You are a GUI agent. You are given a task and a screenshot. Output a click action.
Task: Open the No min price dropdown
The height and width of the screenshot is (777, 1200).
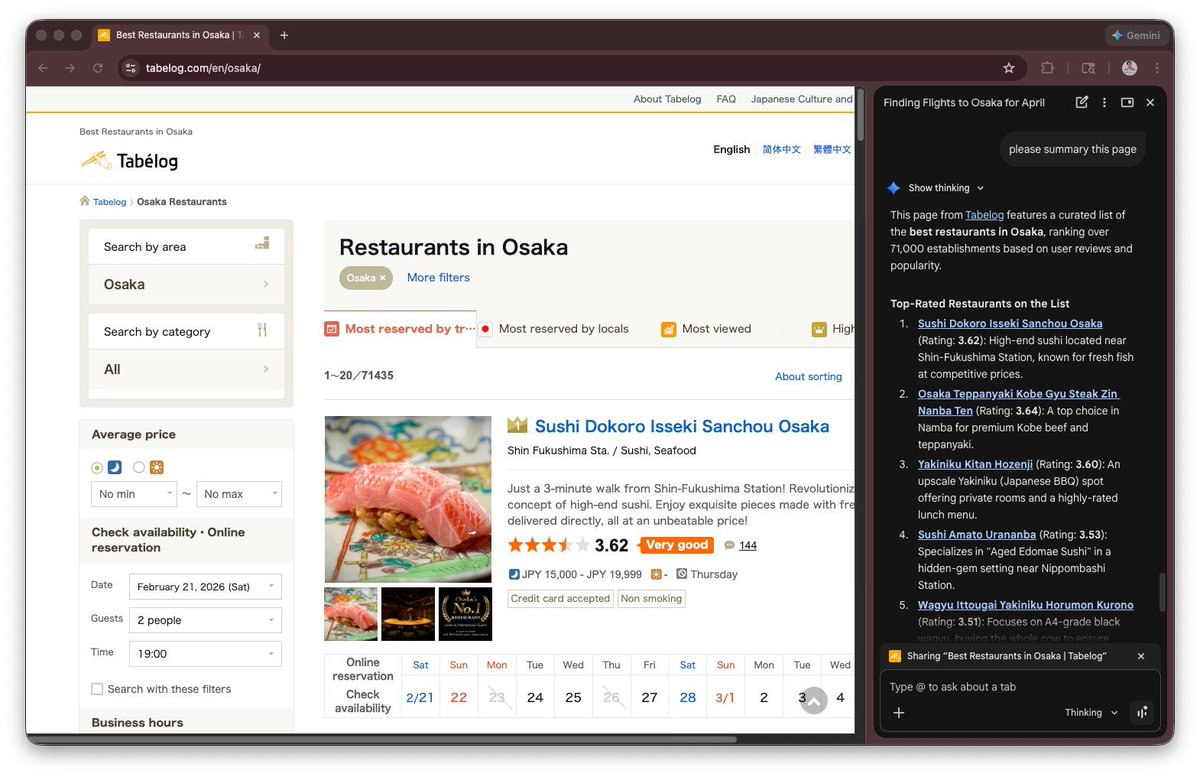point(134,494)
